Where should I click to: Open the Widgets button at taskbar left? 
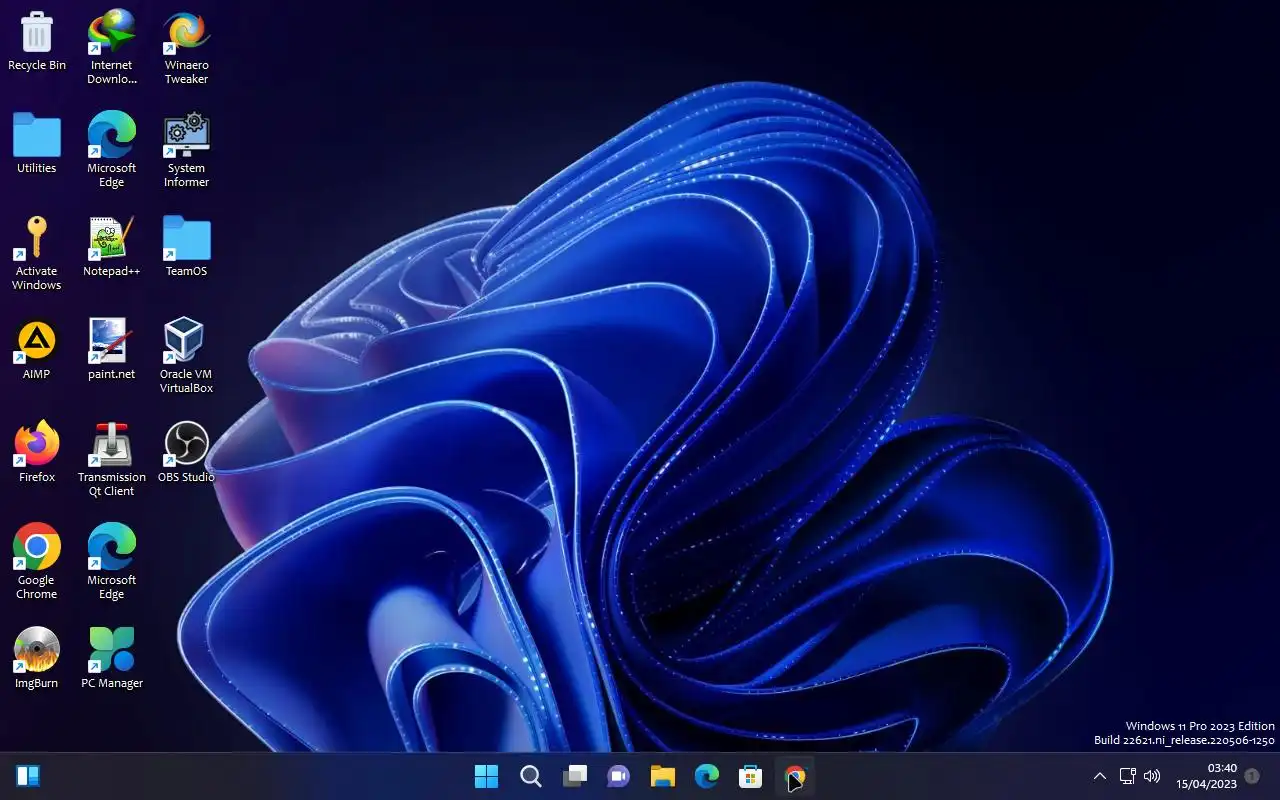(x=28, y=776)
